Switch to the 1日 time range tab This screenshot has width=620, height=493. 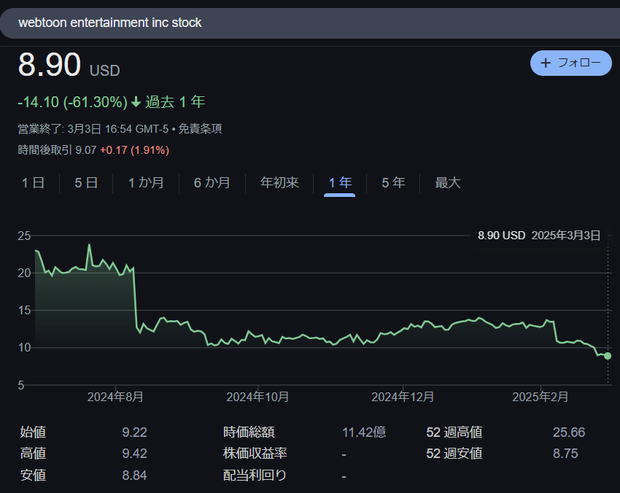click(33, 183)
